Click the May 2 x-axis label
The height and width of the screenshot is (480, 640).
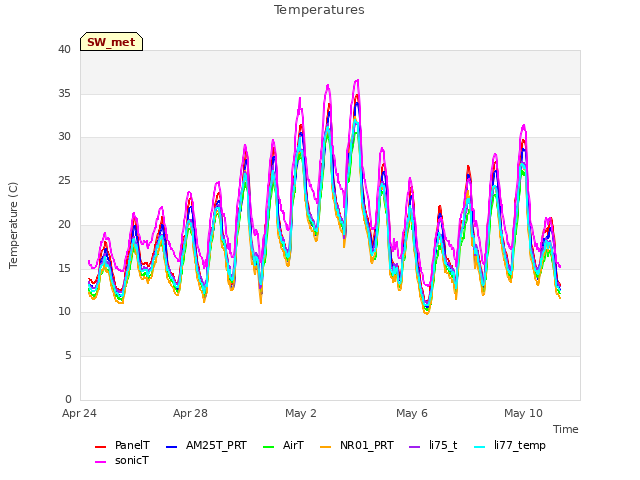301,413
